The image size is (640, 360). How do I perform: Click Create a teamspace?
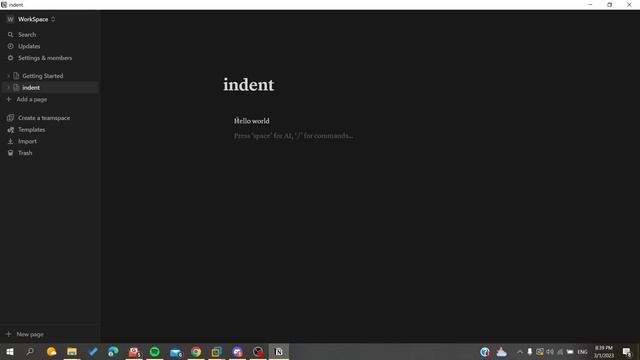point(44,118)
